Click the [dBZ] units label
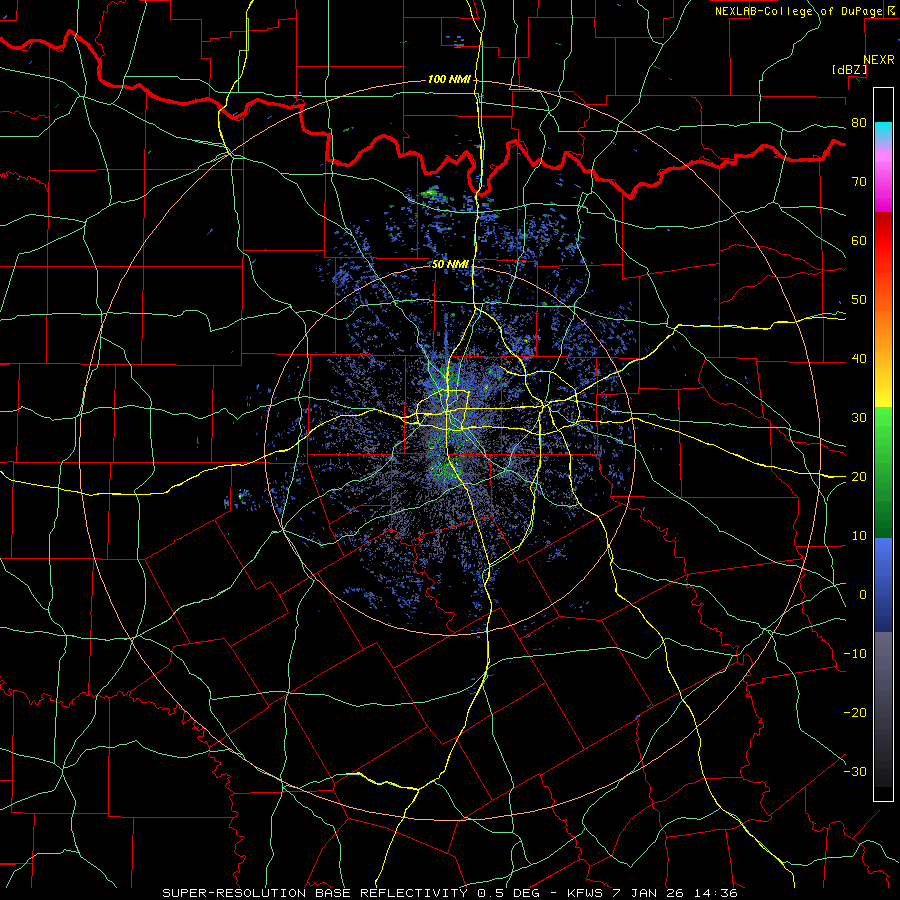The width and height of the screenshot is (900, 900). coord(849,69)
